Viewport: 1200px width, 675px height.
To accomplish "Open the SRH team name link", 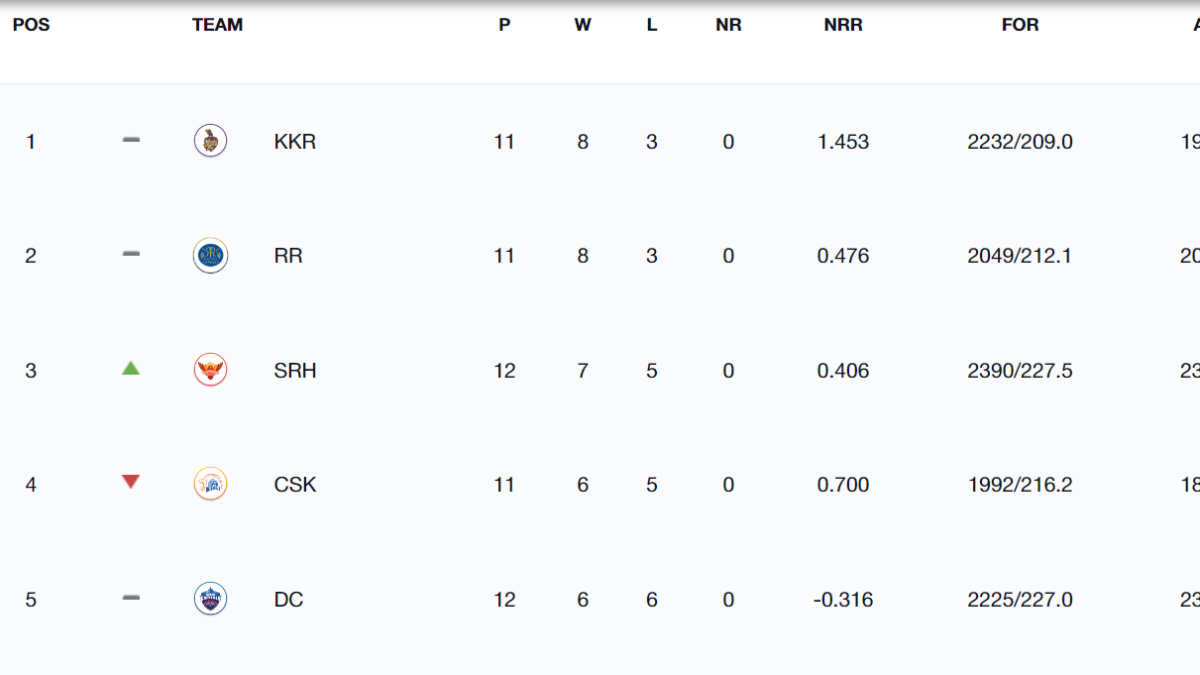I will (294, 371).
